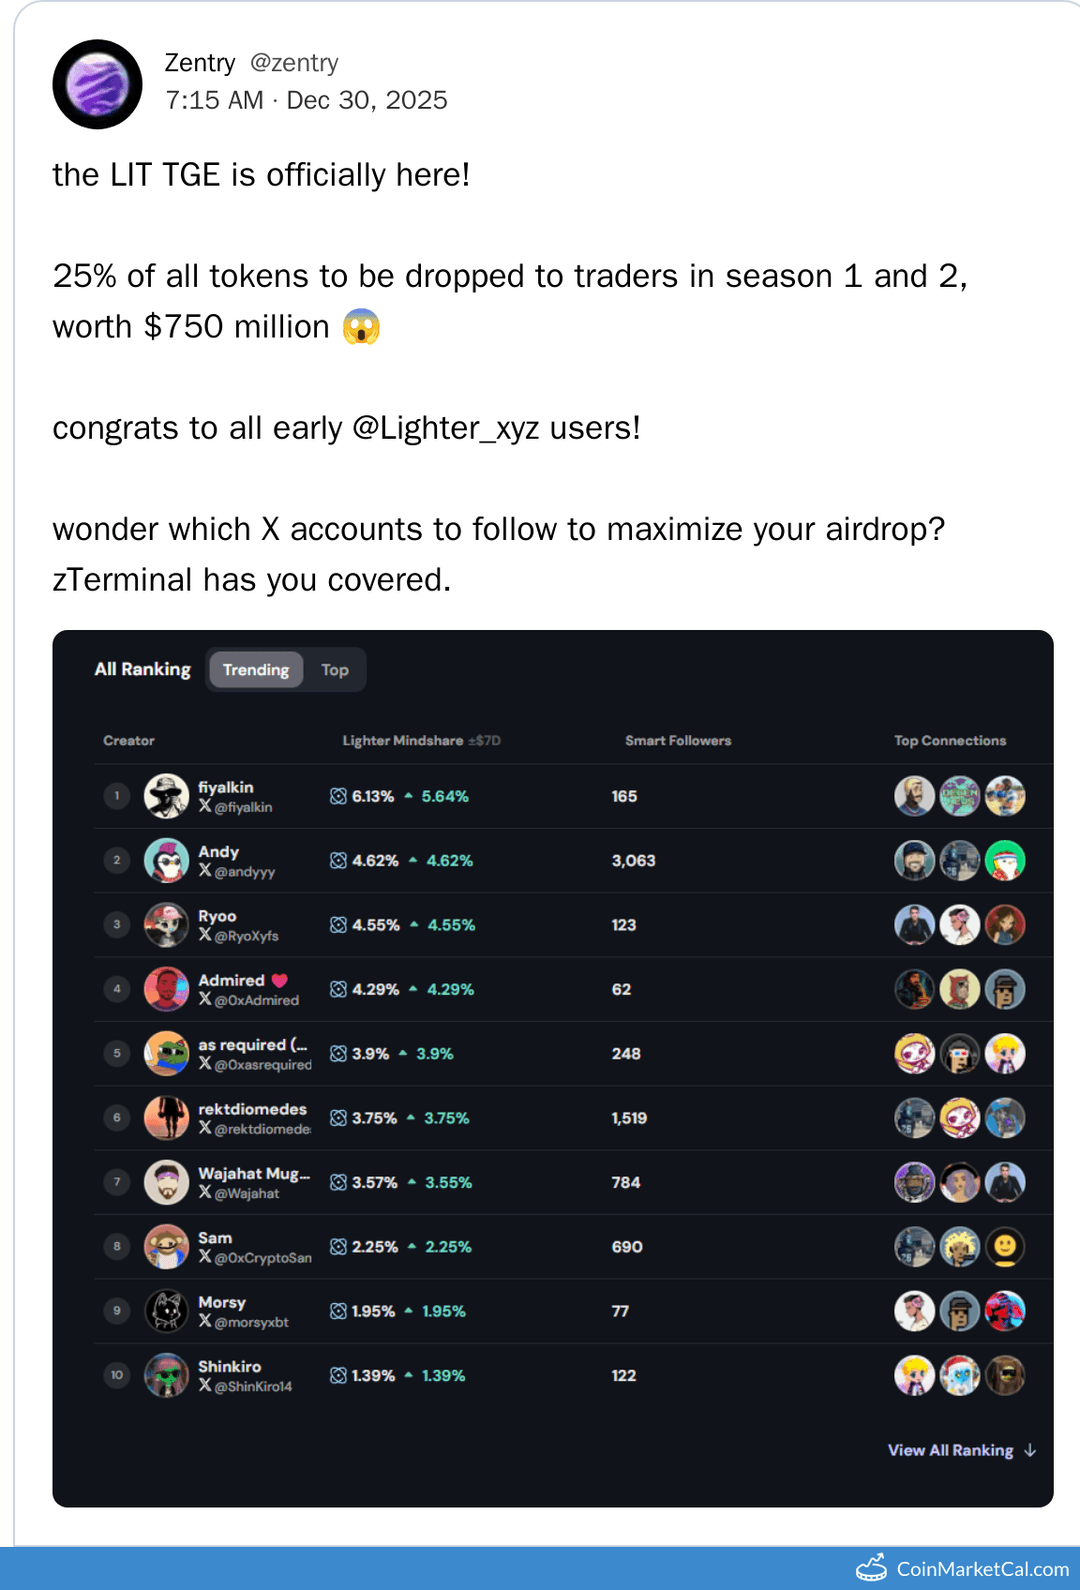Click the View All Ranking link
Screen dimensions: 1080x1590
pos(951,1450)
